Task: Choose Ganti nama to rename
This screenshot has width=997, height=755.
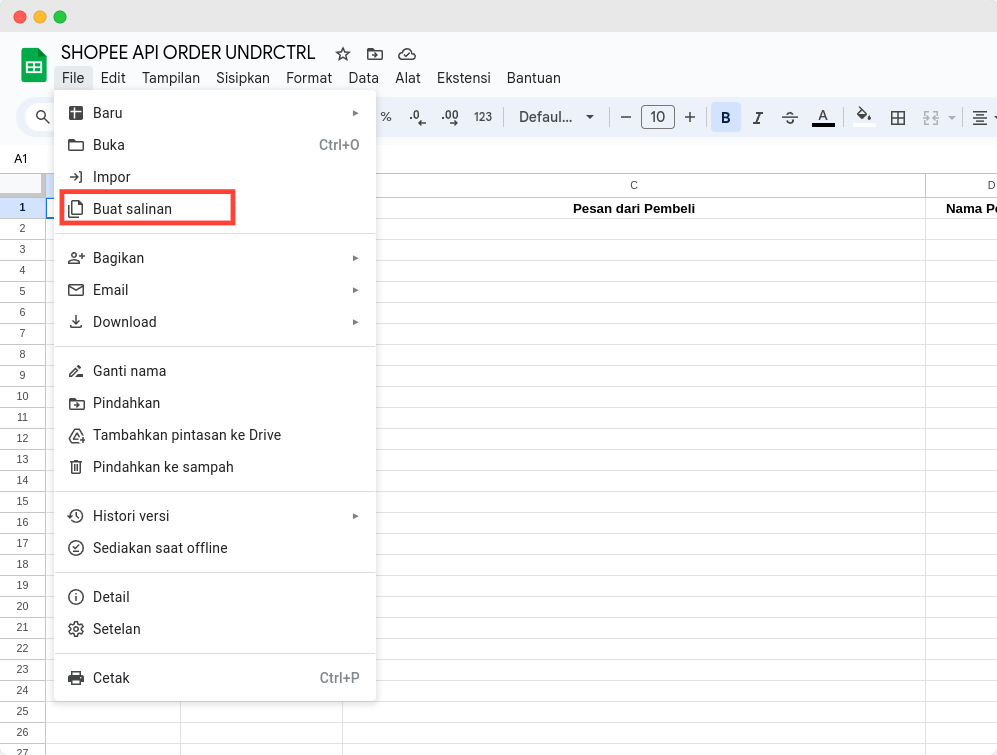Action: tap(215, 371)
